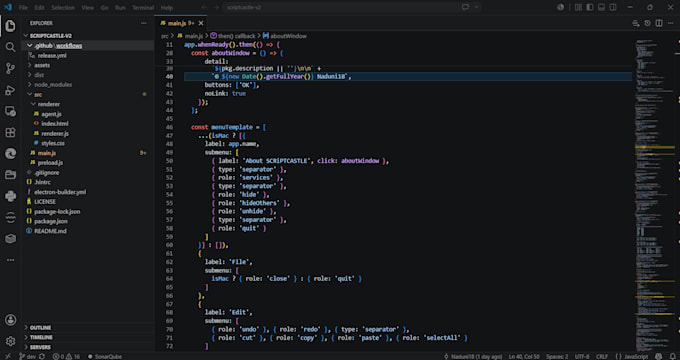Image resolution: width=680 pixels, height=360 pixels.
Task: Click the SonarQube status bar entry
Action: 105,357
